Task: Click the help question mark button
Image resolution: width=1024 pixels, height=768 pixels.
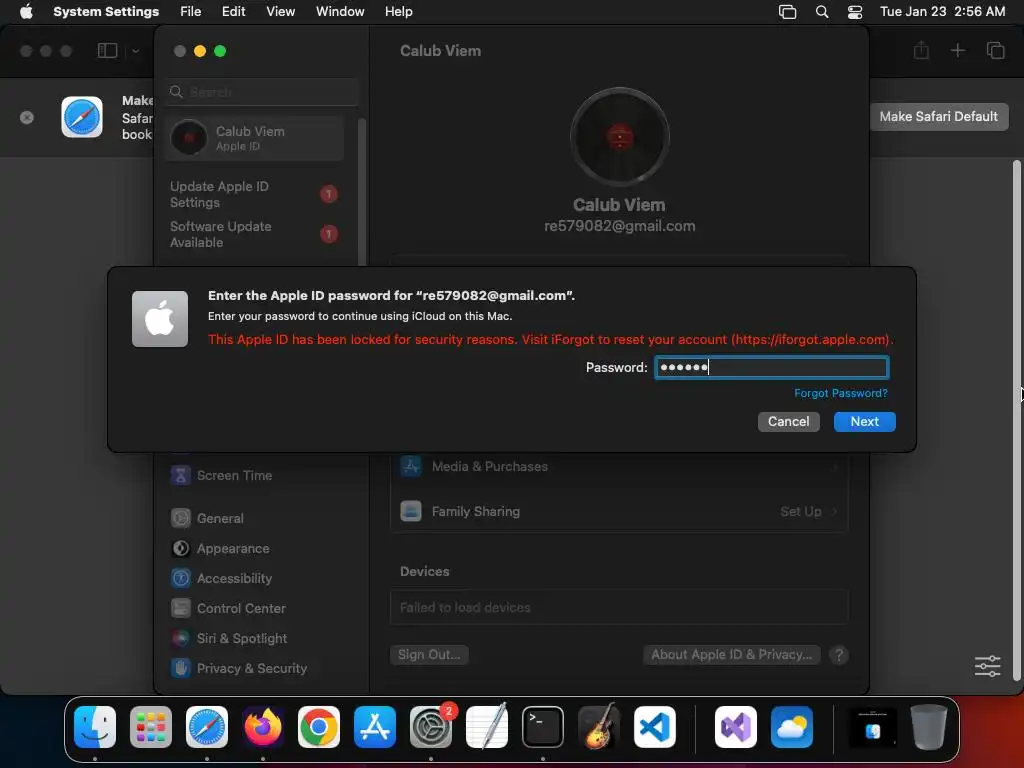Action: (839, 655)
